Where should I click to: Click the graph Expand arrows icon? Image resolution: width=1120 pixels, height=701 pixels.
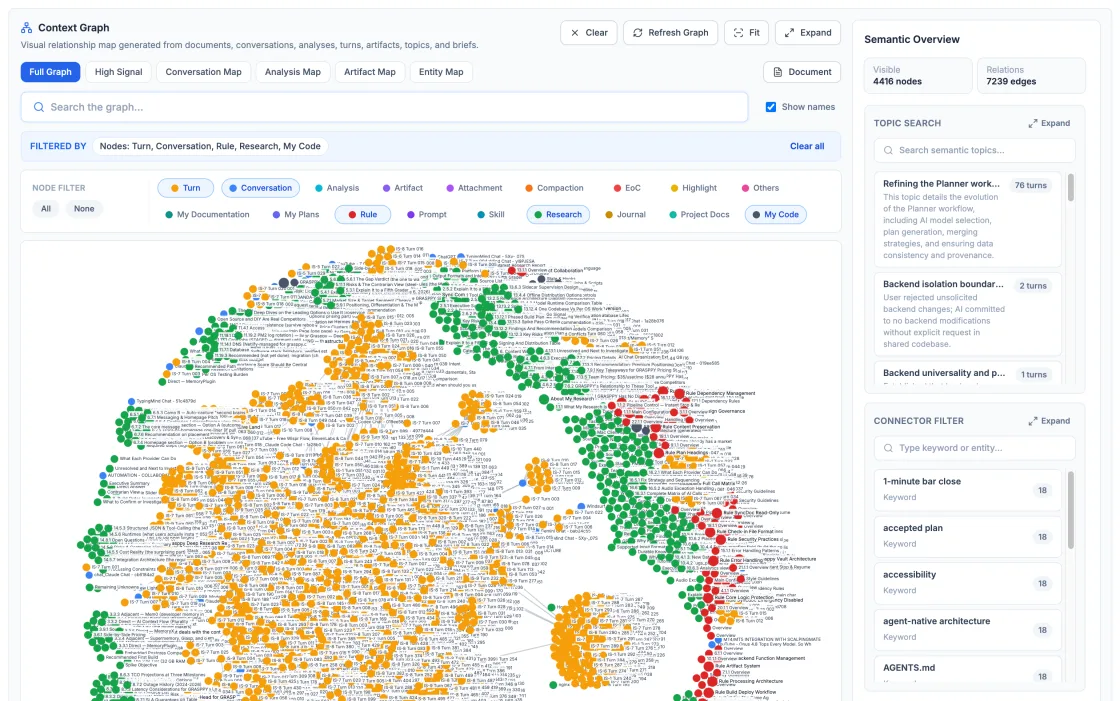pos(789,33)
